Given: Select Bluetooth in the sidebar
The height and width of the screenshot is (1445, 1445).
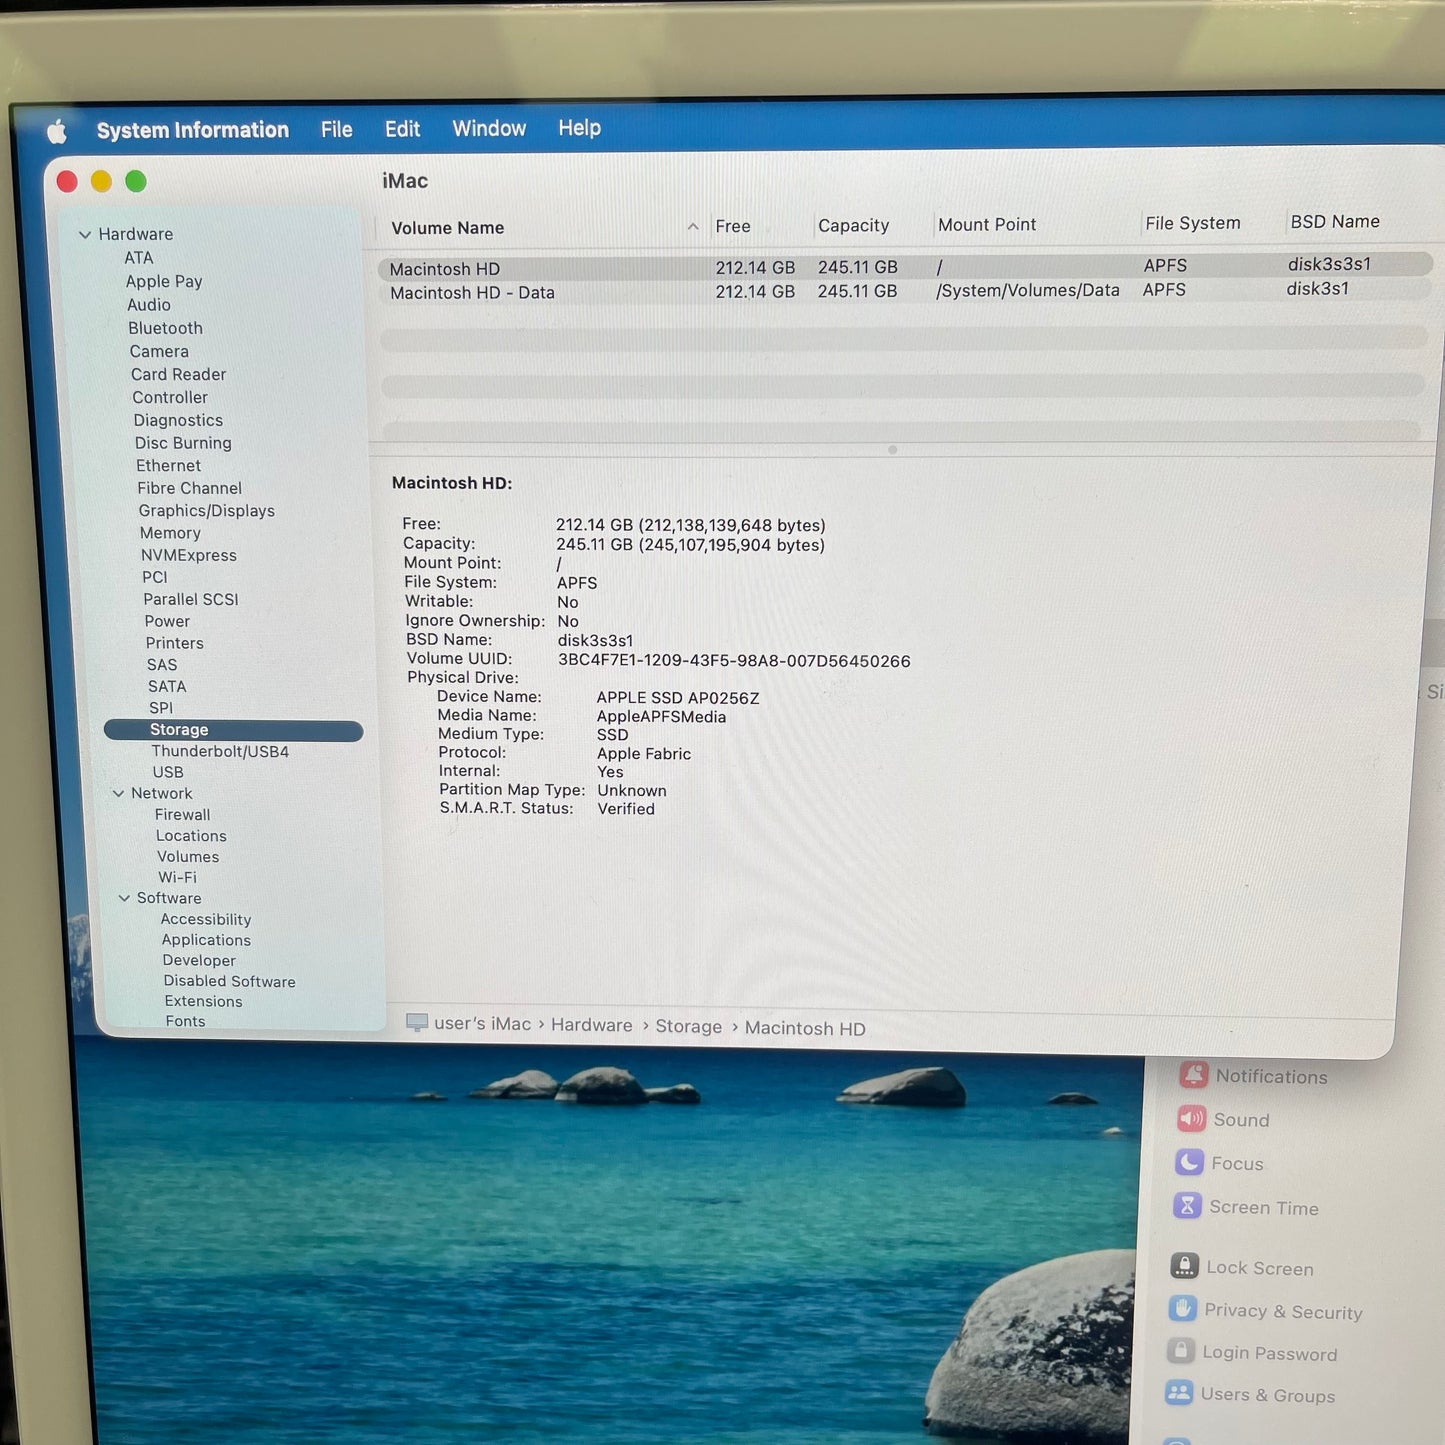Looking at the screenshot, I should 165,328.
